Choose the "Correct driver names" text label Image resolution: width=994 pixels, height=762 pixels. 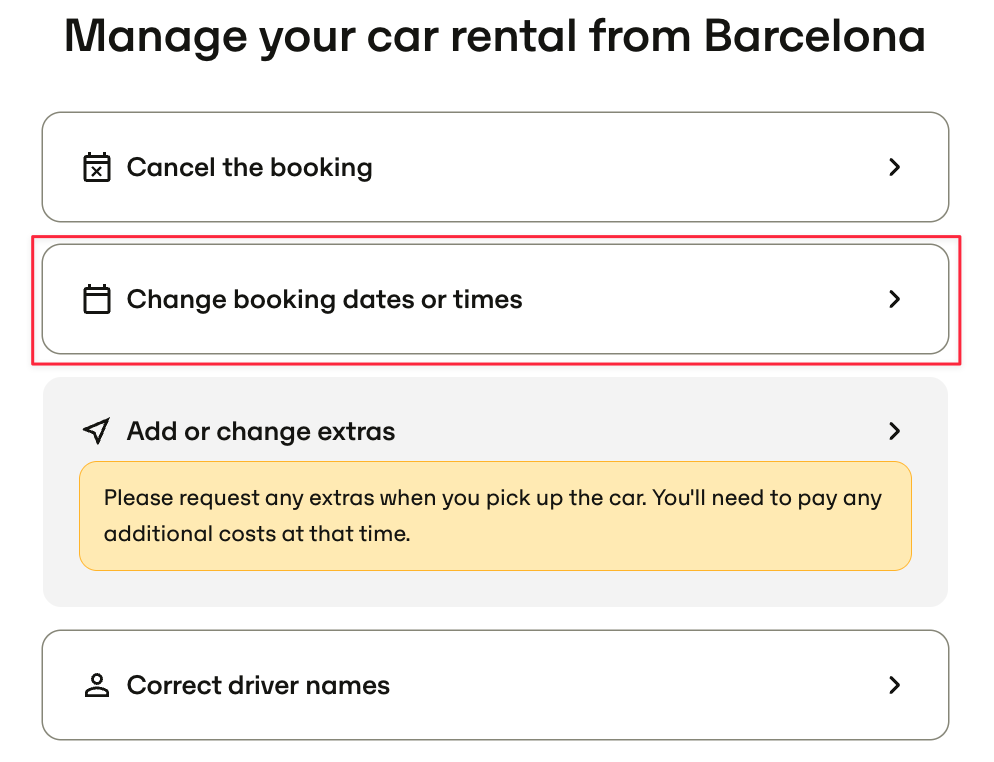click(259, 685)
